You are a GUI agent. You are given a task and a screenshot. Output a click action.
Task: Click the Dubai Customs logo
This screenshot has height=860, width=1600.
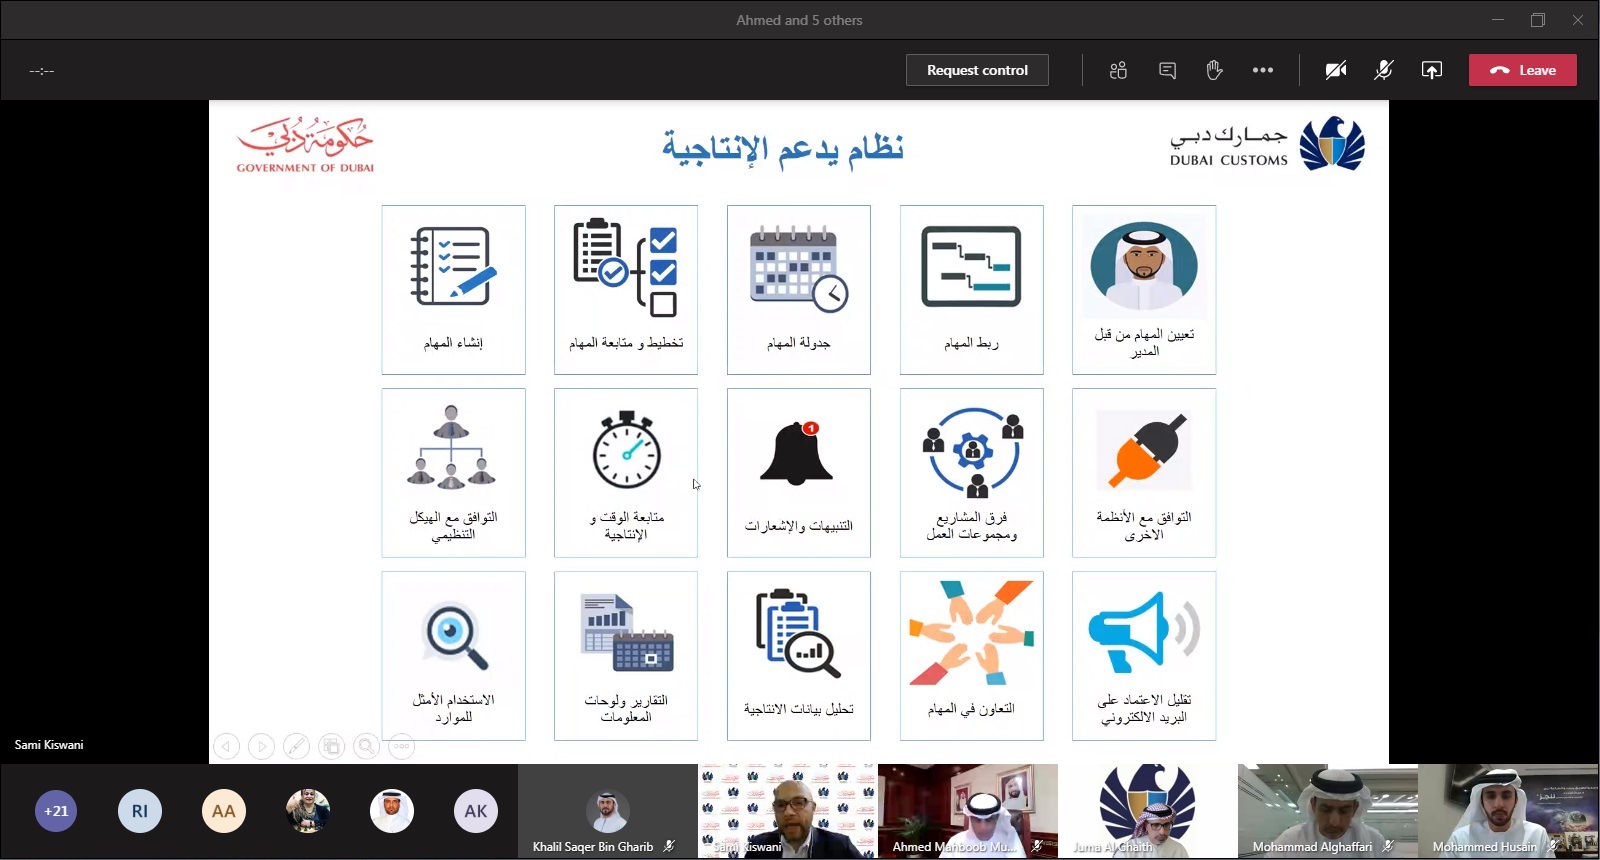tap(1268, 145)
